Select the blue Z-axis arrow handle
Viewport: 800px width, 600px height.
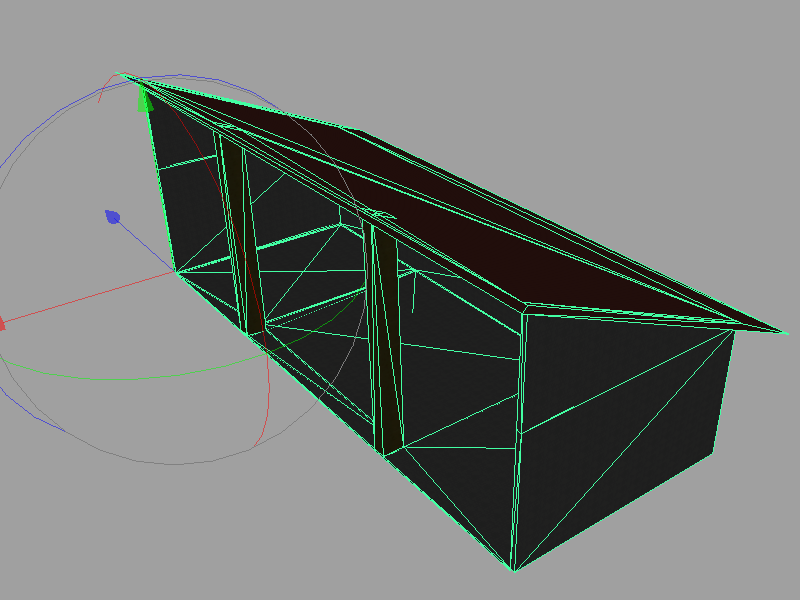click(112, 217)
